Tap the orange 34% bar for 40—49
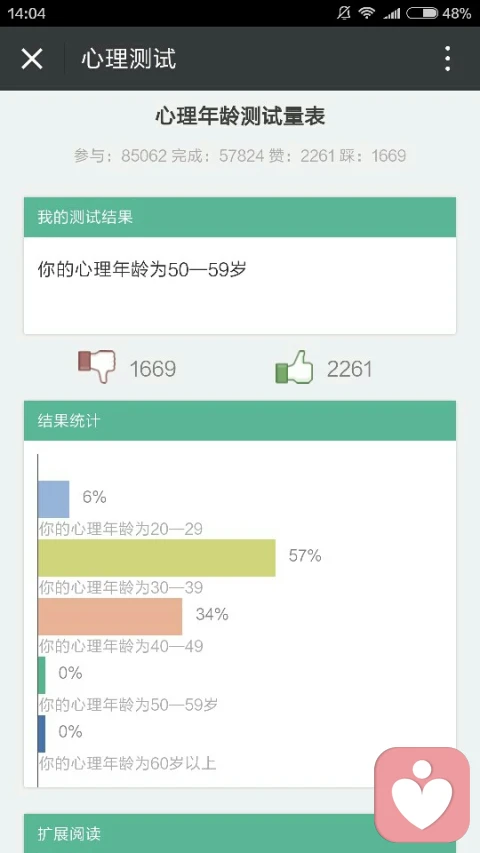This screenshot has height=853, width=480. 110,616
